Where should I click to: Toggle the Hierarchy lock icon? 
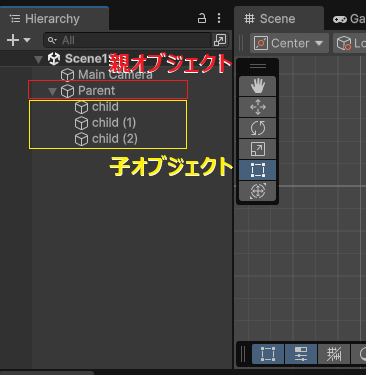tap(202, 18)
